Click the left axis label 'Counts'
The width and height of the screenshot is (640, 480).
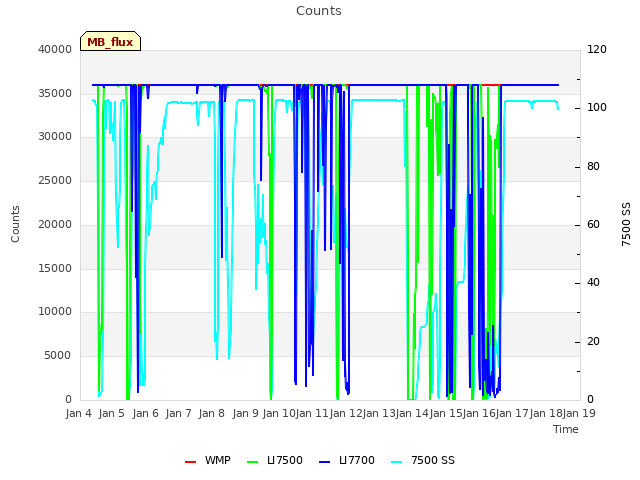click(15, 224)
